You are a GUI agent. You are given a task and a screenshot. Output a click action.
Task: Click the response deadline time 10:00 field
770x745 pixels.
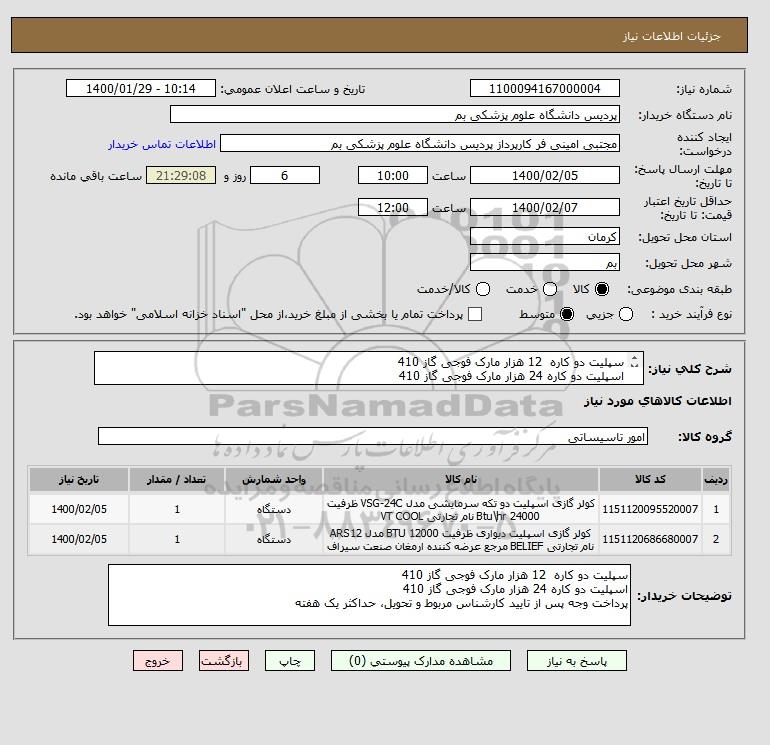coord(393,175)
